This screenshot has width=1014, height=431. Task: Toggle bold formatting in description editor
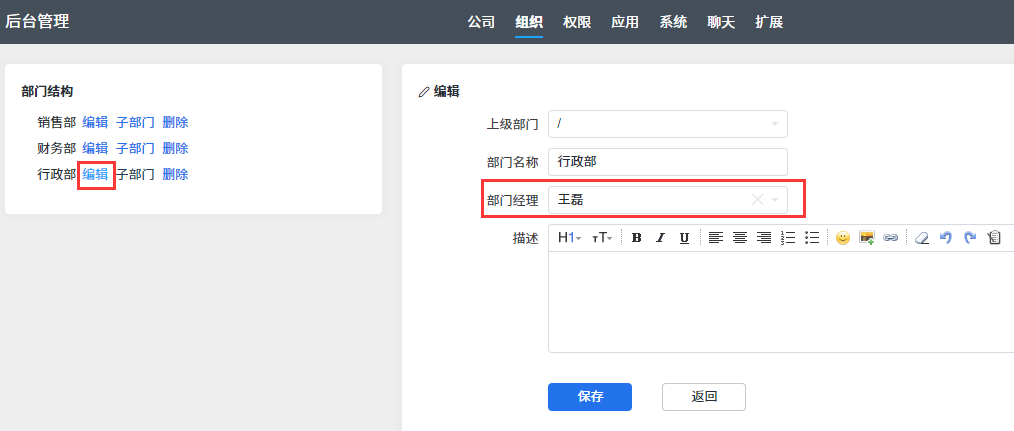636,238
